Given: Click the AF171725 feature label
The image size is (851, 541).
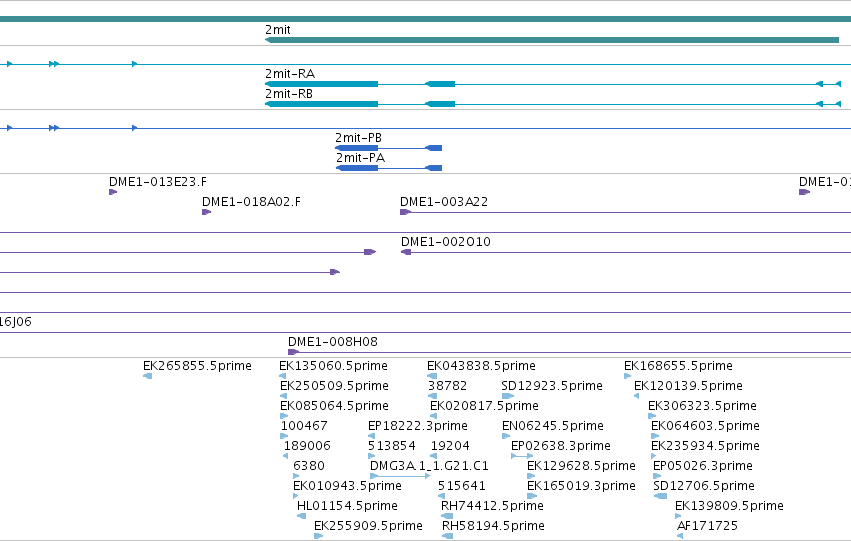Looking at the screenshot, I should click(707, 526).
